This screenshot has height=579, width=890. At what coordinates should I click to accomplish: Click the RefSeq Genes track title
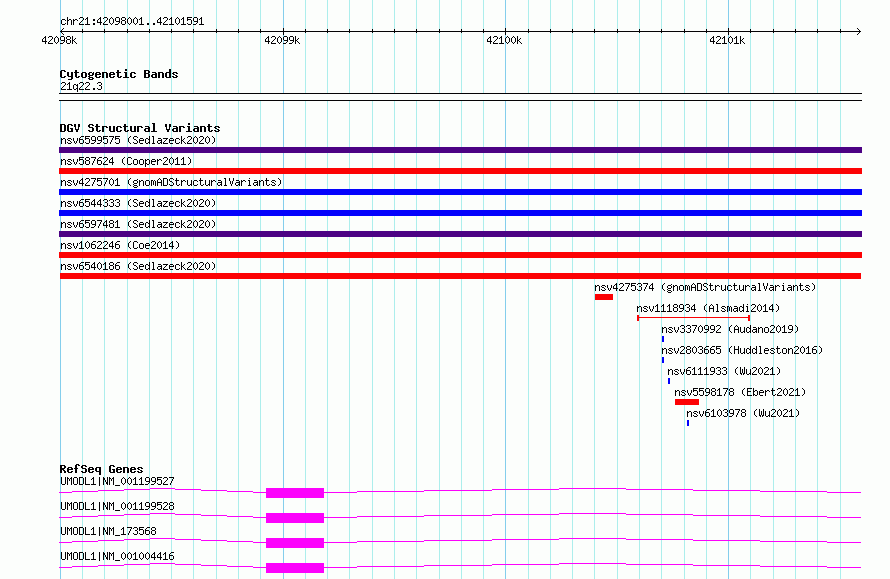101,469
